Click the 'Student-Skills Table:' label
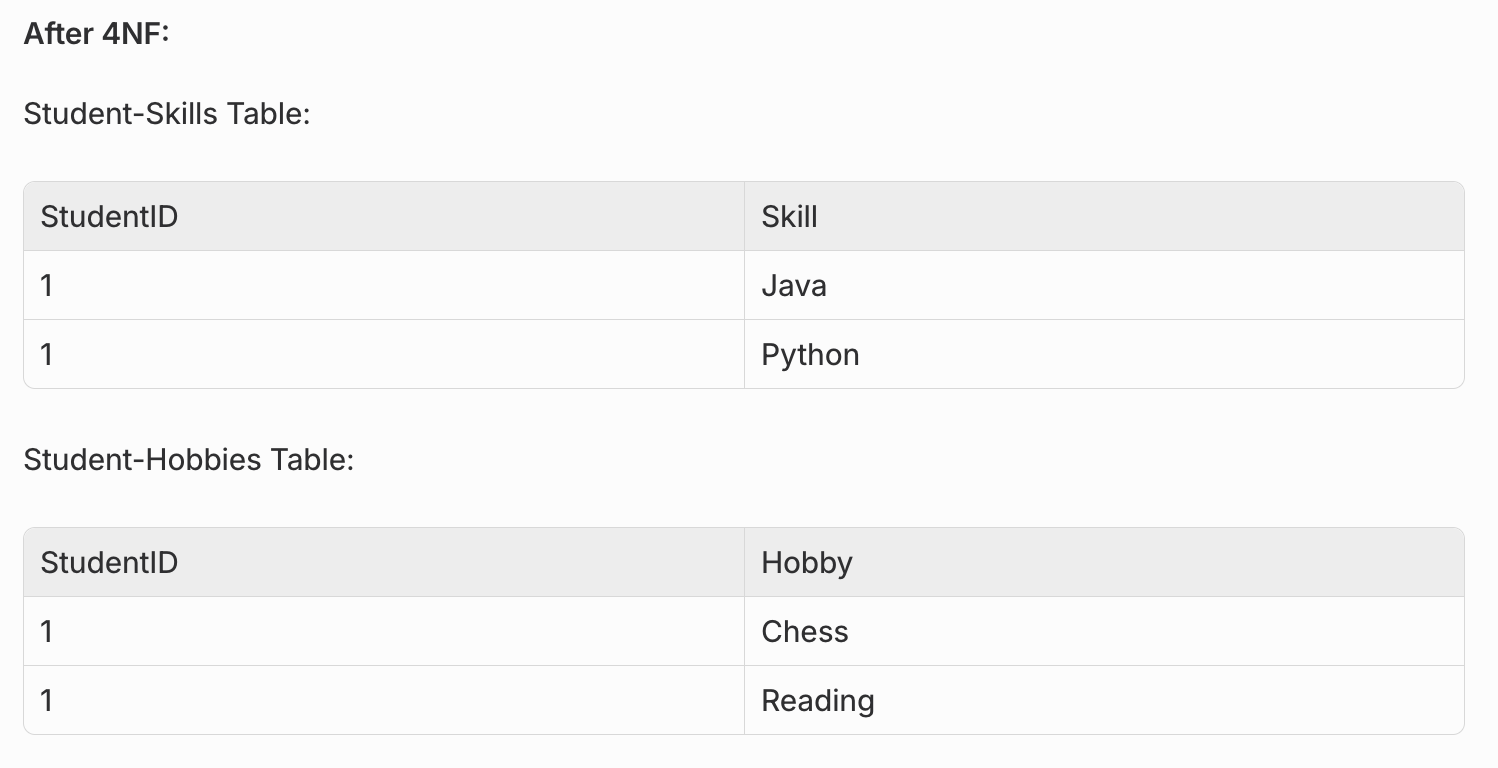 (167, 114)
